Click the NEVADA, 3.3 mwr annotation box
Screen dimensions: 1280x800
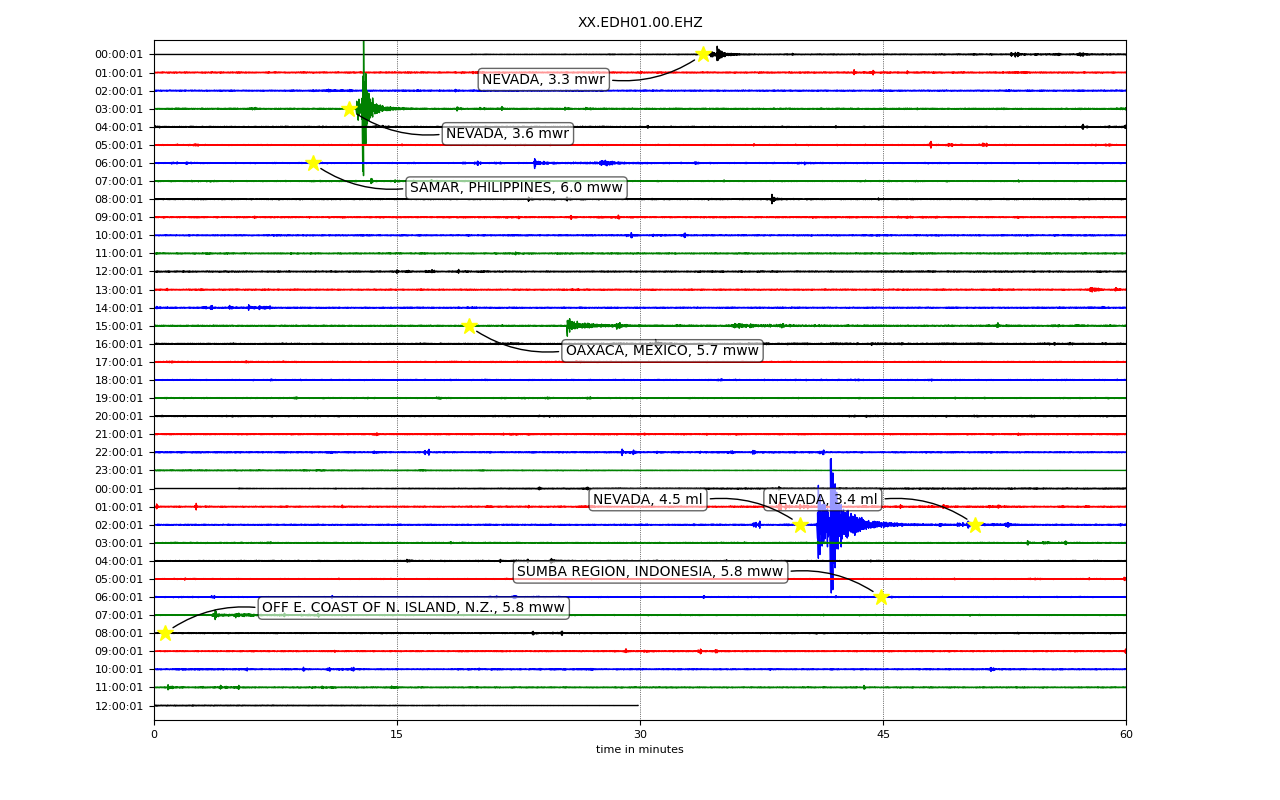543,80
